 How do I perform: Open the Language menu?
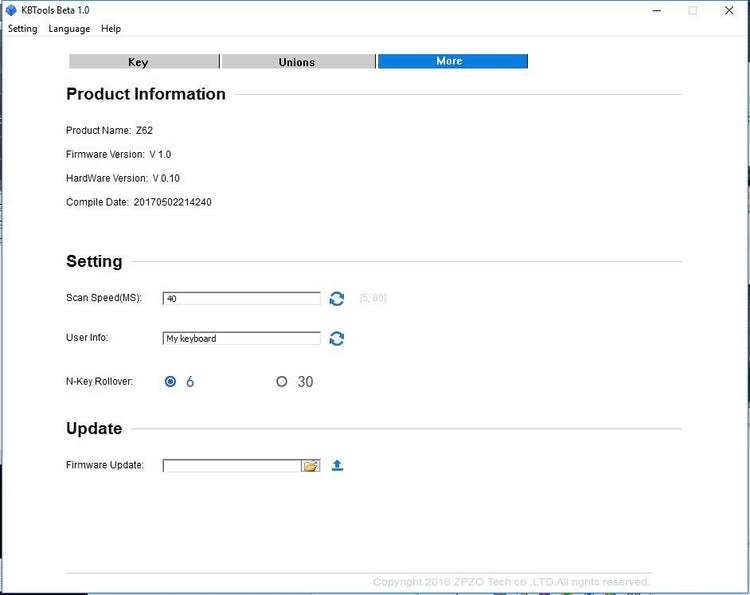[x=69, y=29]
